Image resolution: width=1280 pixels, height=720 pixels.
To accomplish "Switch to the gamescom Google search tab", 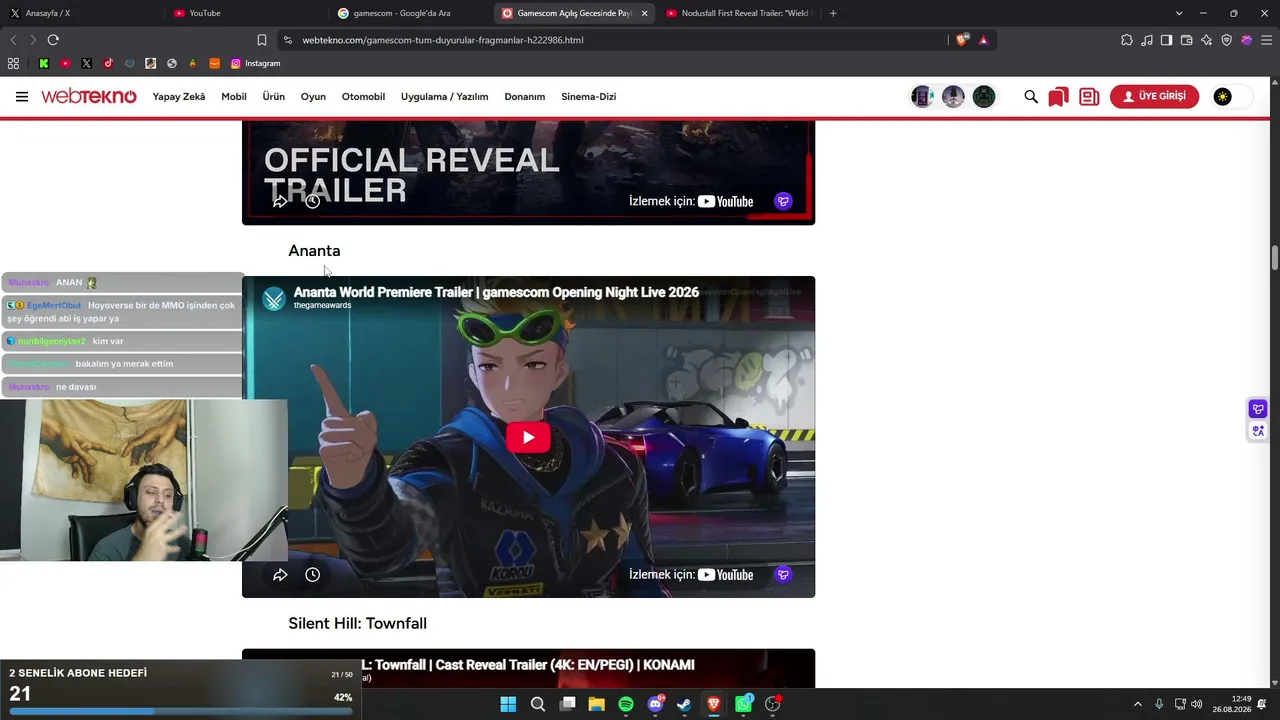I will [409, 13].
